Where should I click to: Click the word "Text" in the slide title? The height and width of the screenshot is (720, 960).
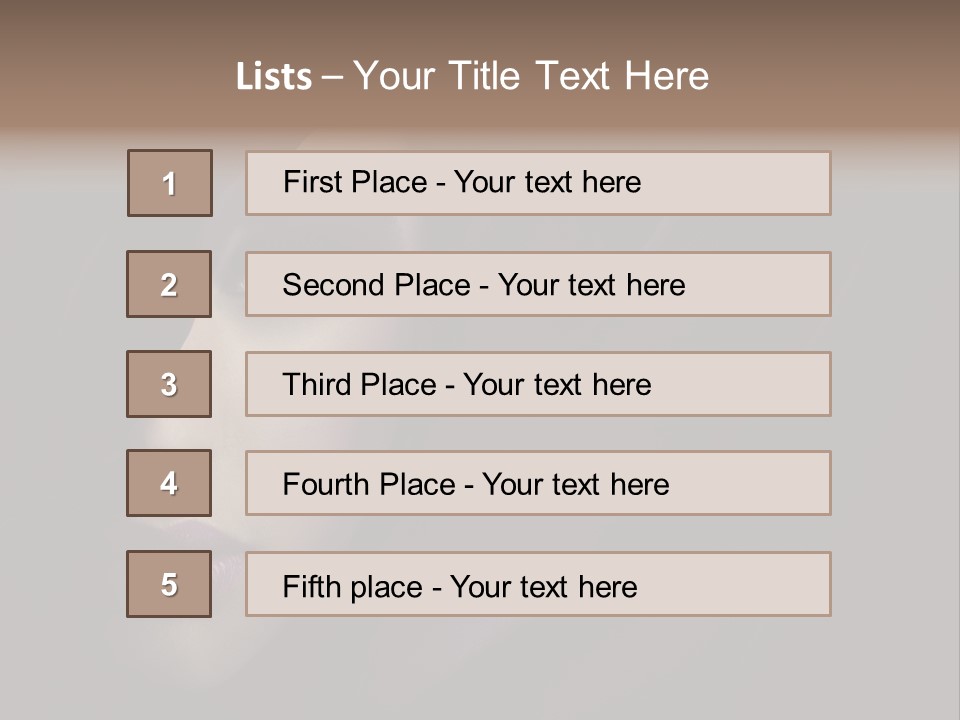point(573,76)
